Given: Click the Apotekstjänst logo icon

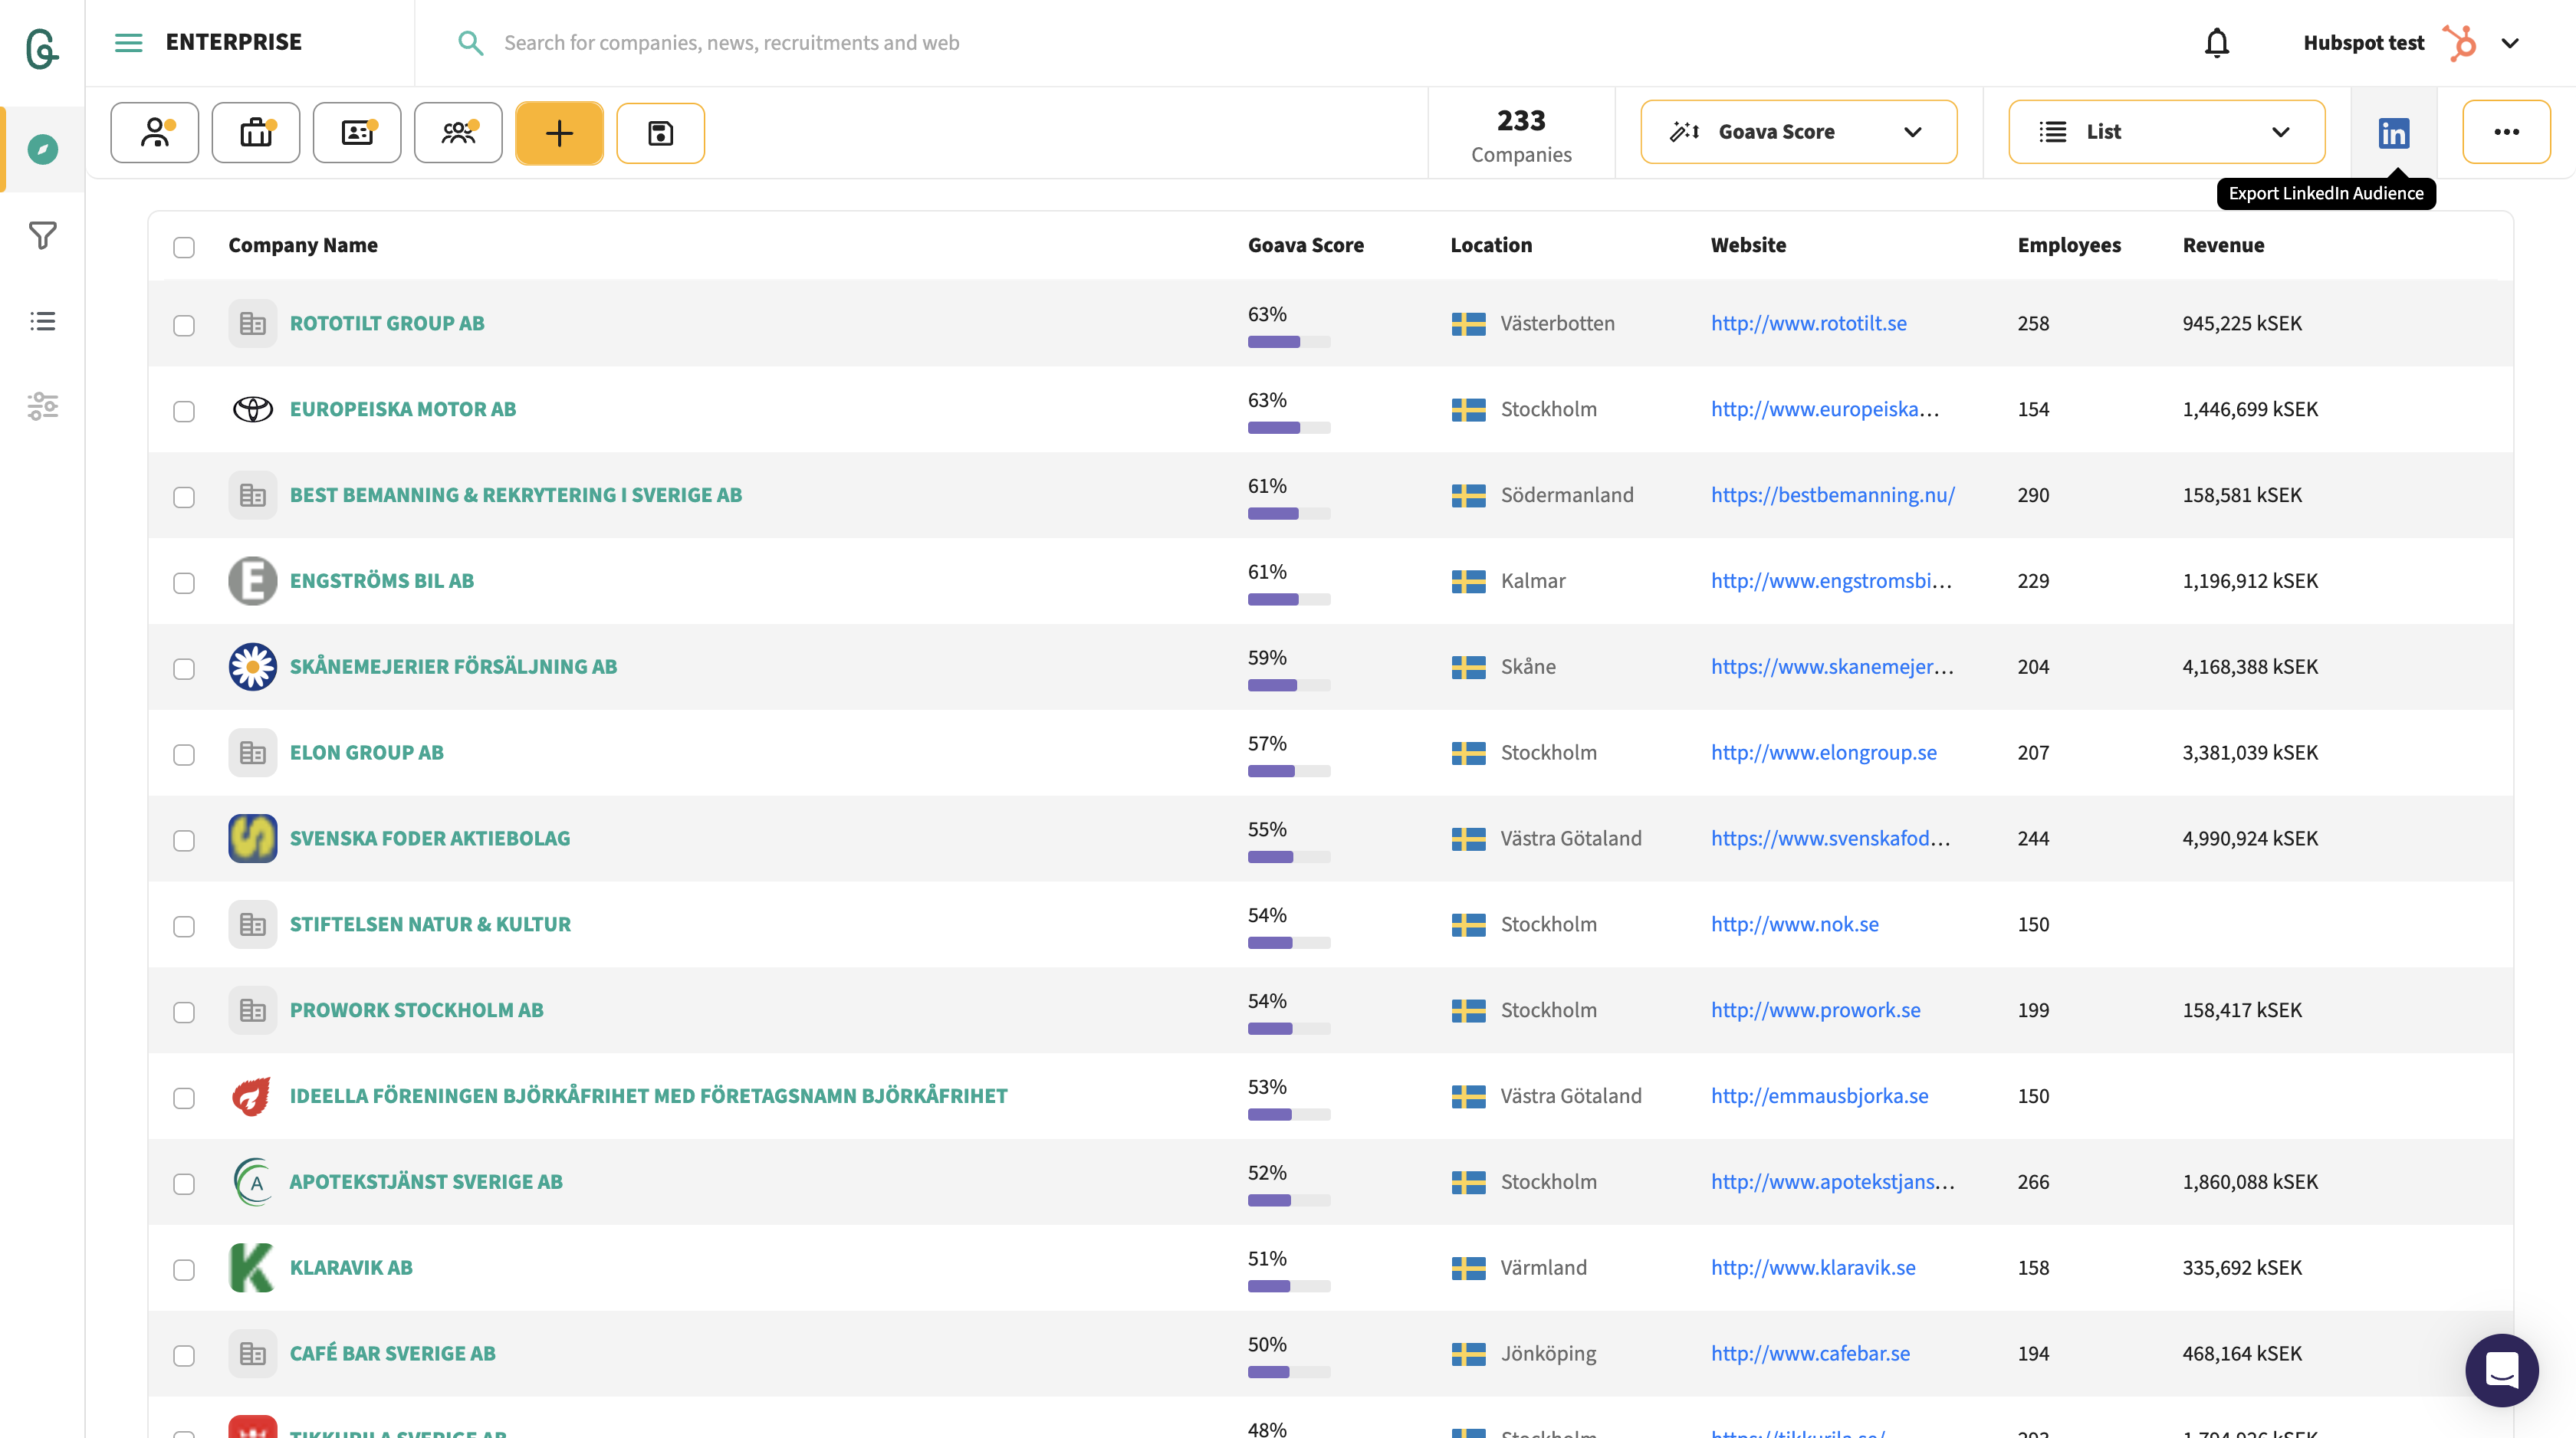Looking at the screenshot, I should click(x=253, y=1181).
